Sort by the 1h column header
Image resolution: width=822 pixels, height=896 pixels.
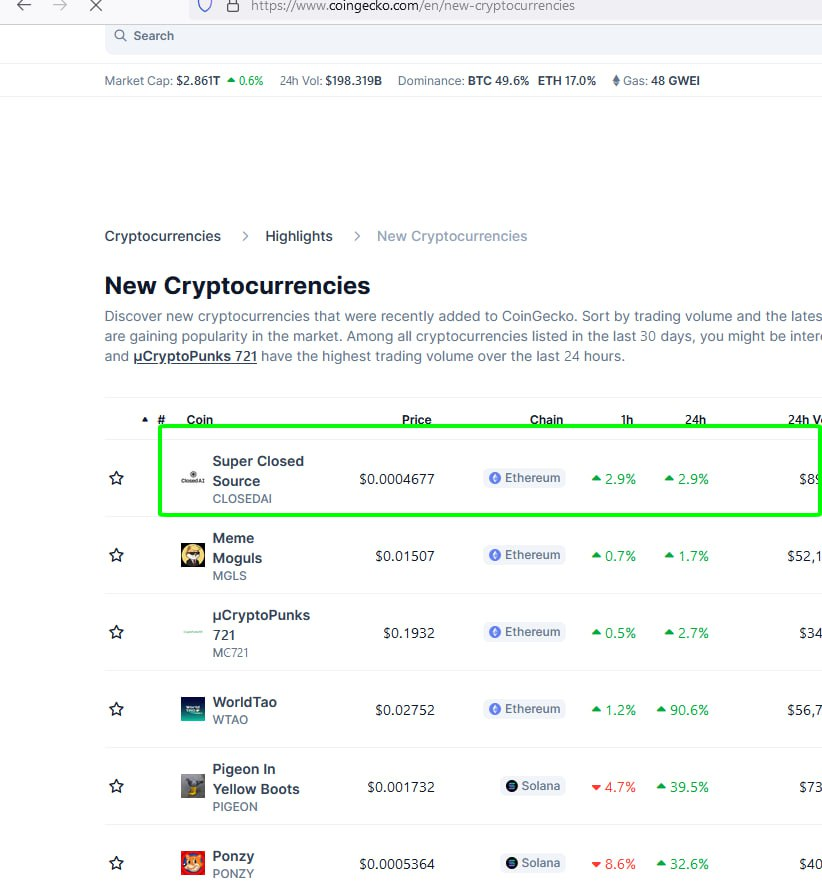(x=627, y=419)
